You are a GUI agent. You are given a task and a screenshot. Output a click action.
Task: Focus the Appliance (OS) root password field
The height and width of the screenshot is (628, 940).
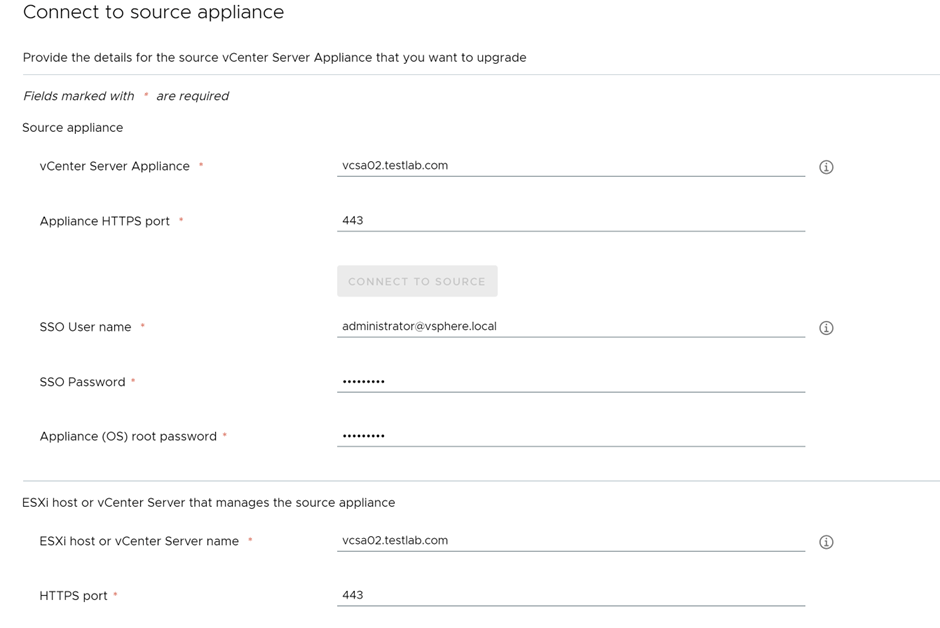[x=570, y=436]
